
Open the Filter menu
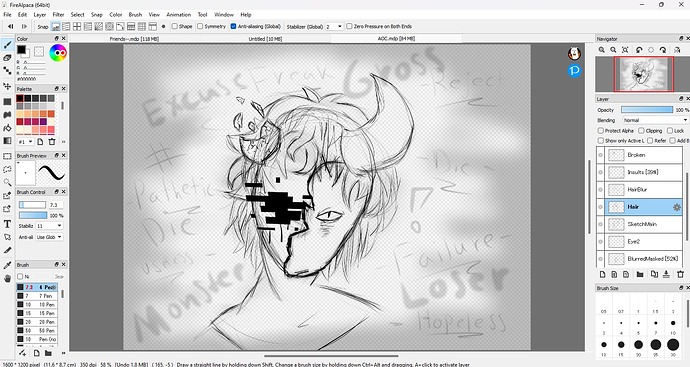click(59, 15)
